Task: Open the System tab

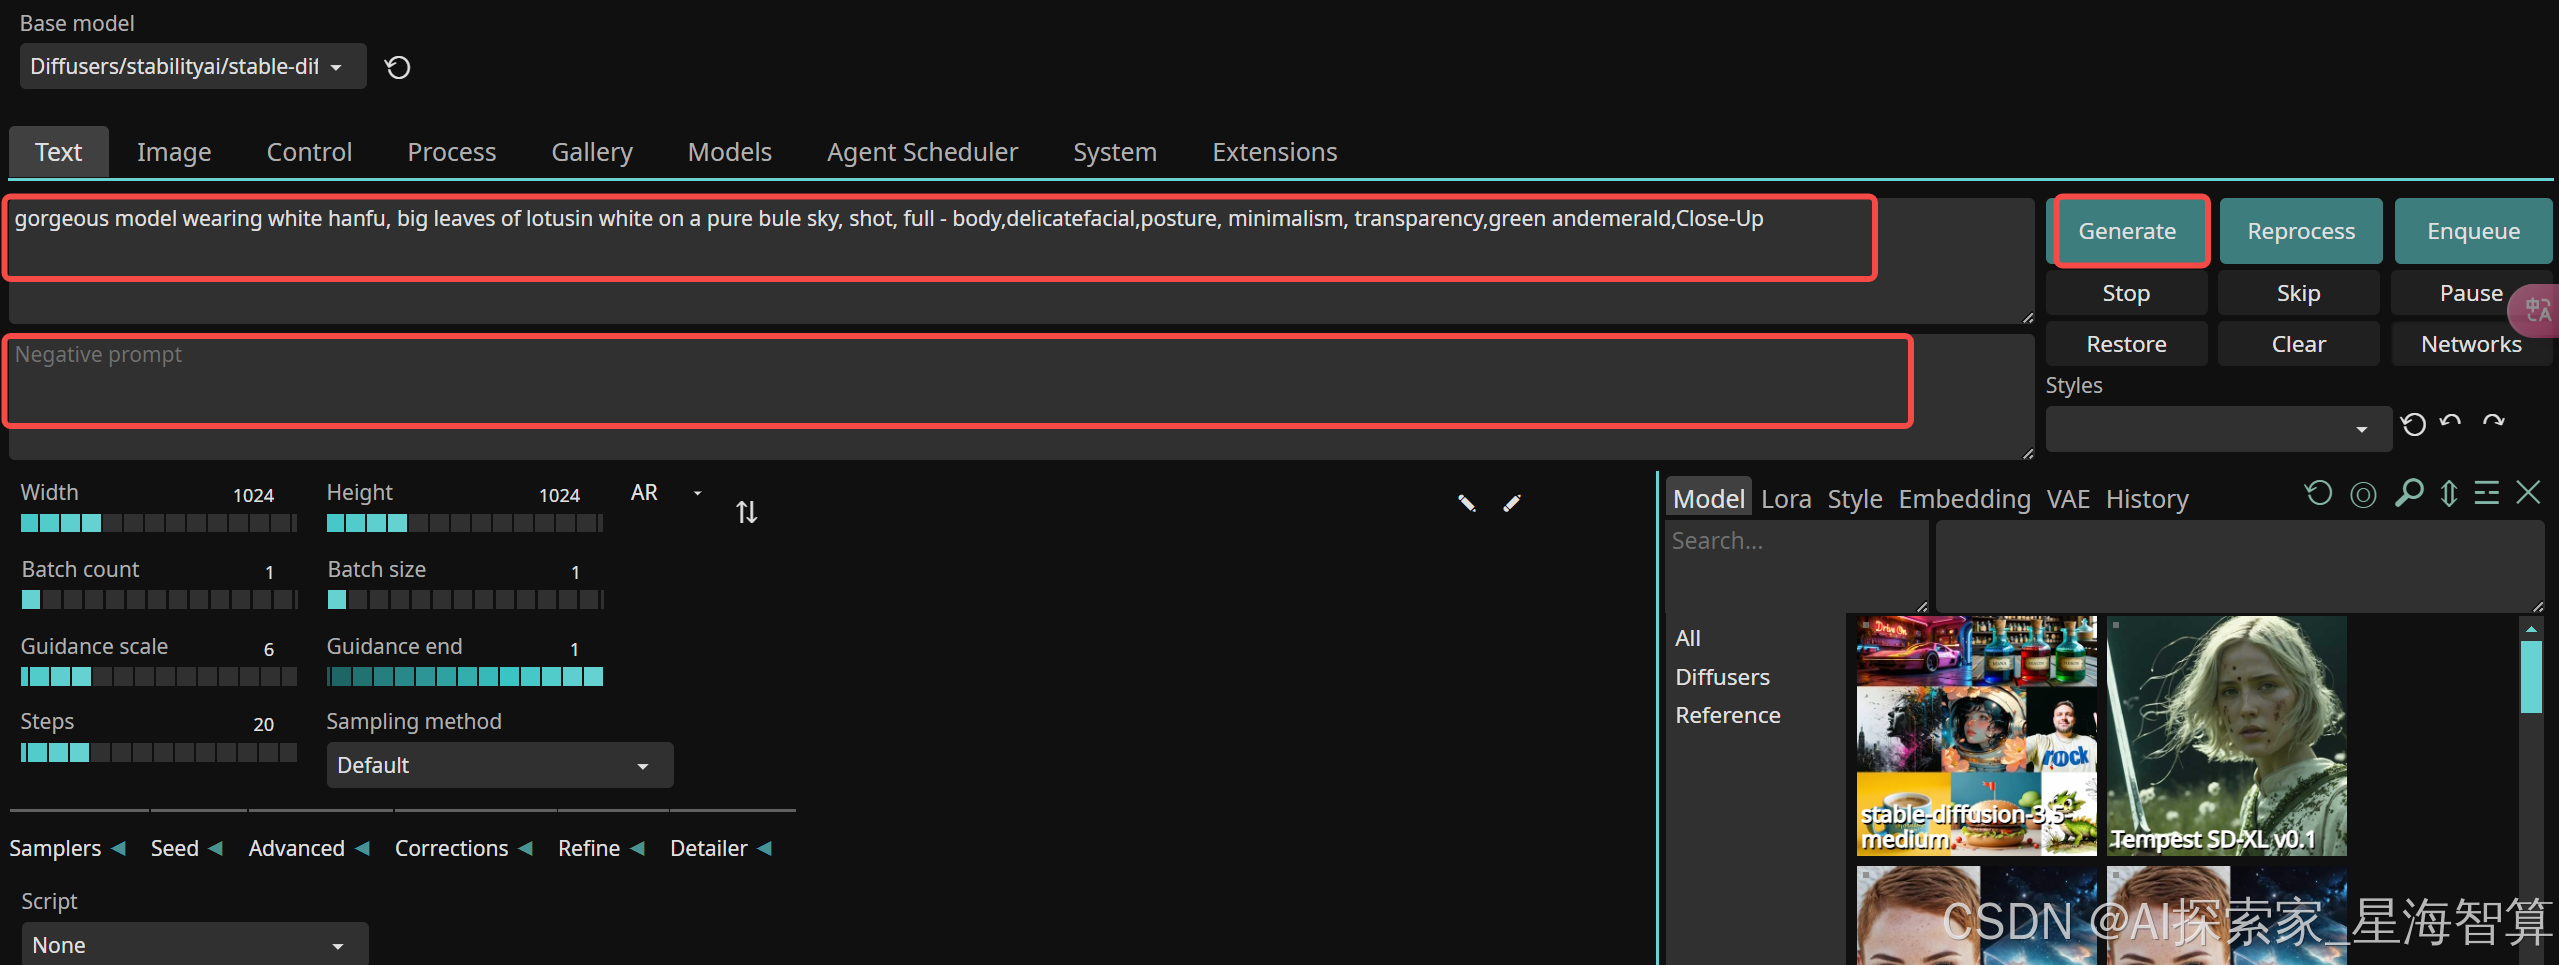Action: [x=1115, y=152]
